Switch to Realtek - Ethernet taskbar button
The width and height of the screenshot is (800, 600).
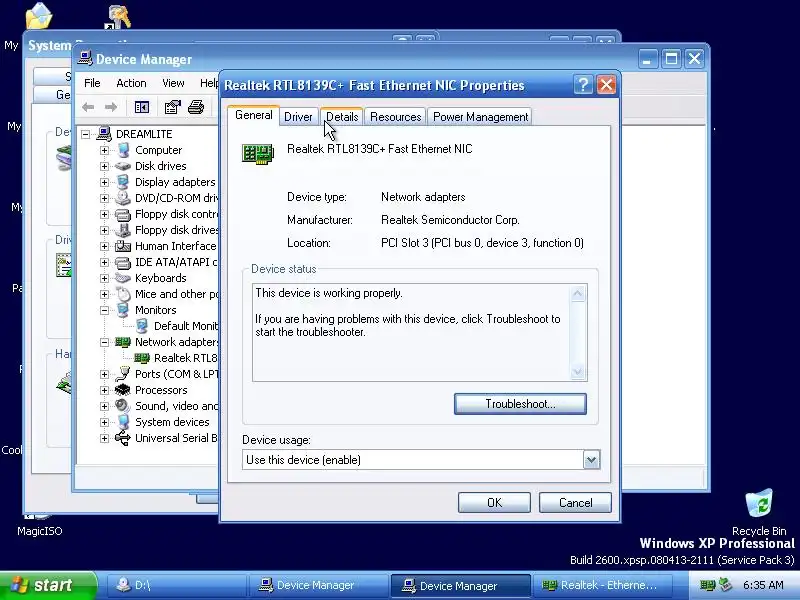(602, 586)
